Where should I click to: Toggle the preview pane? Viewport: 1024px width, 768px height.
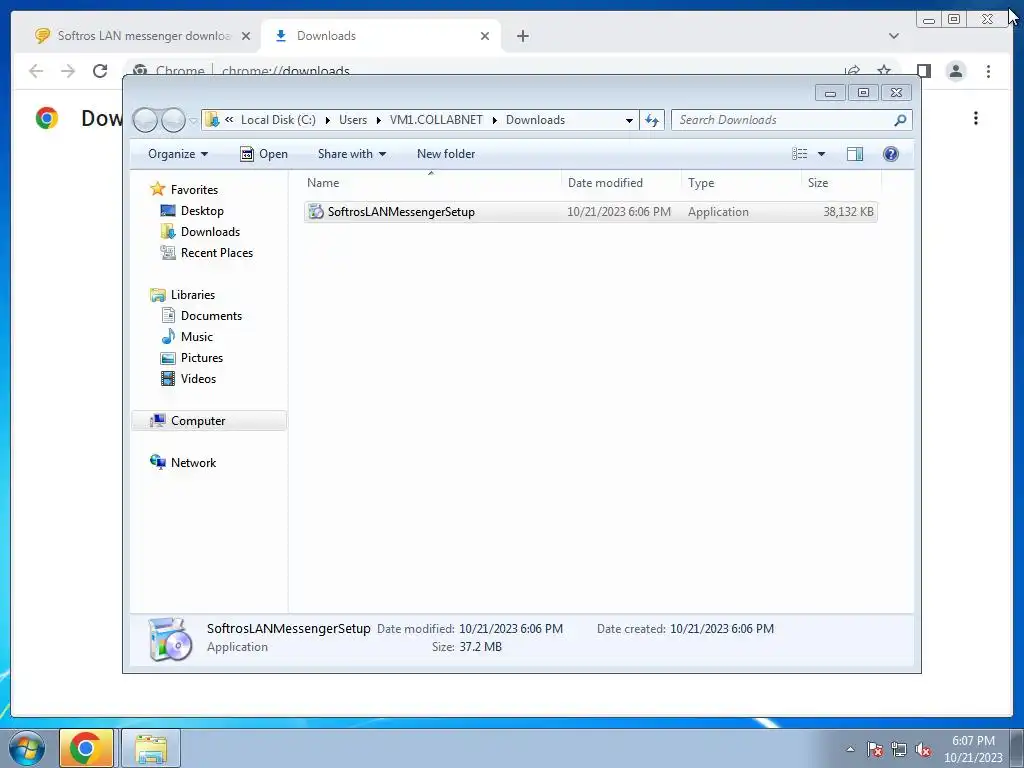pyautogui.click(x=855, y=154)
